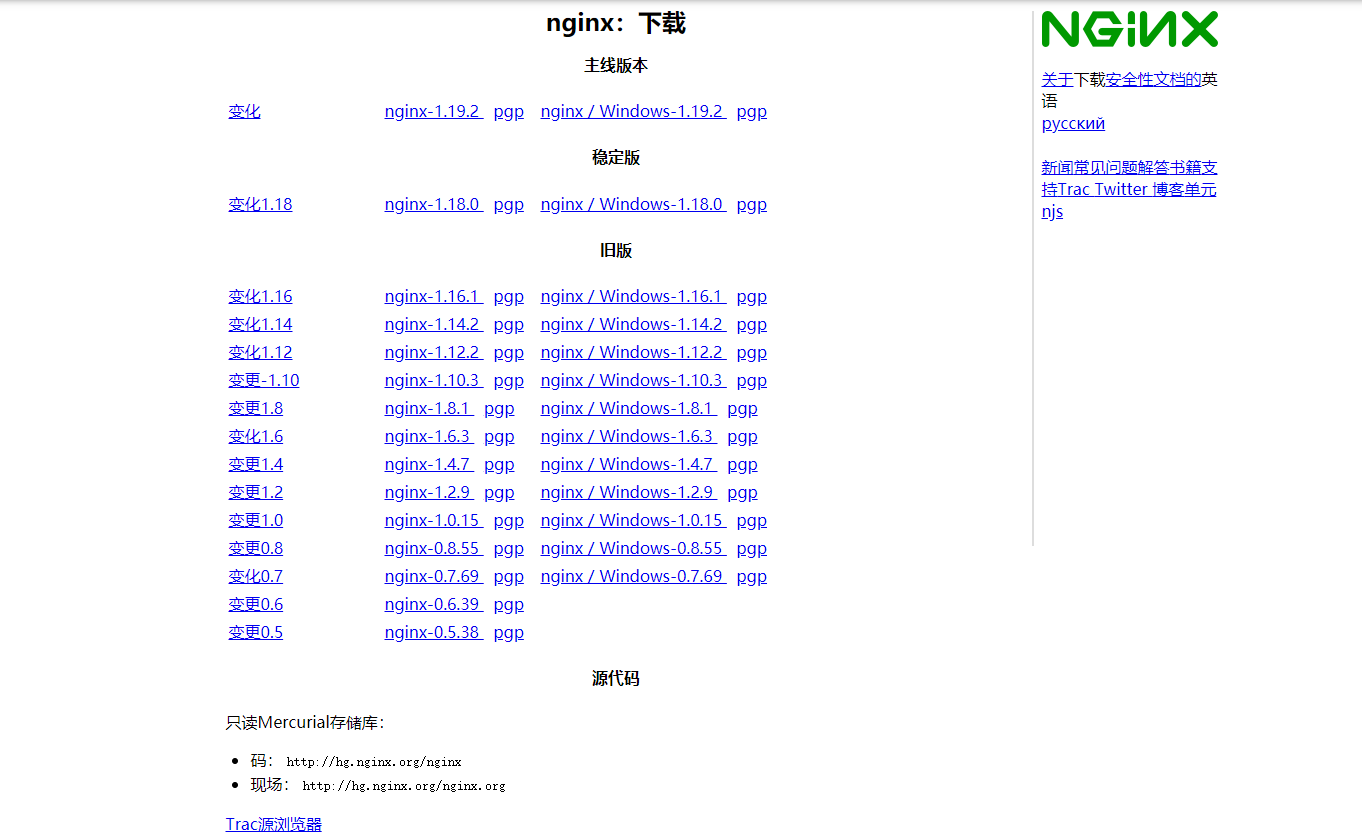Open the Trac源浏览器 link
This screenshot has height=836, width=1362.
(x=274, y=824)
